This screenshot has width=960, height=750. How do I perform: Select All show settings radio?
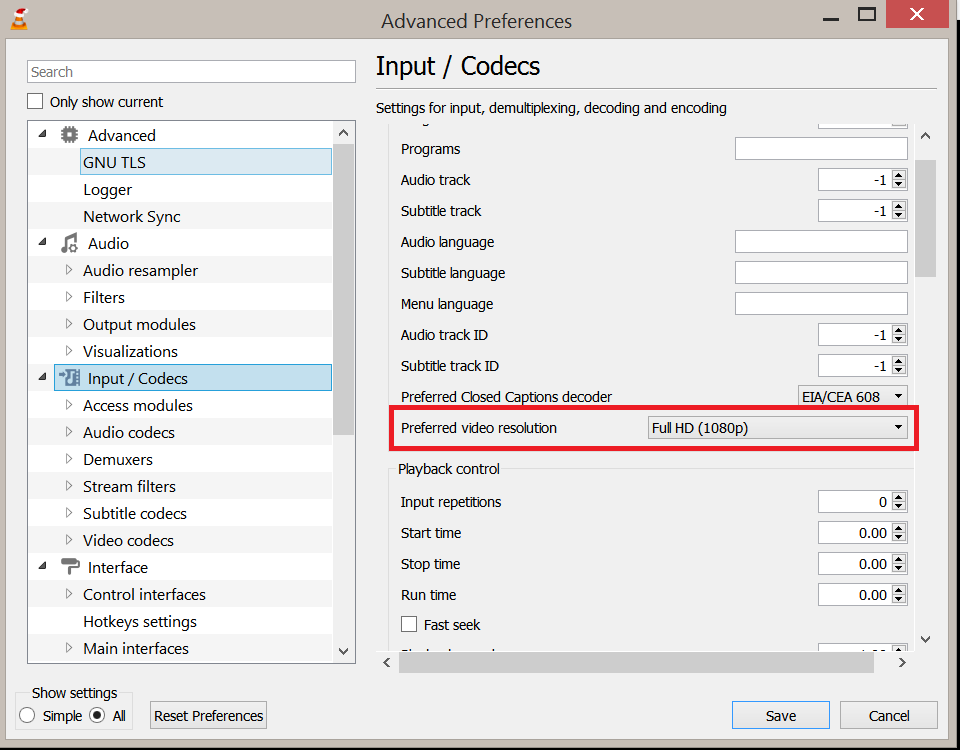tap(97, 715)
